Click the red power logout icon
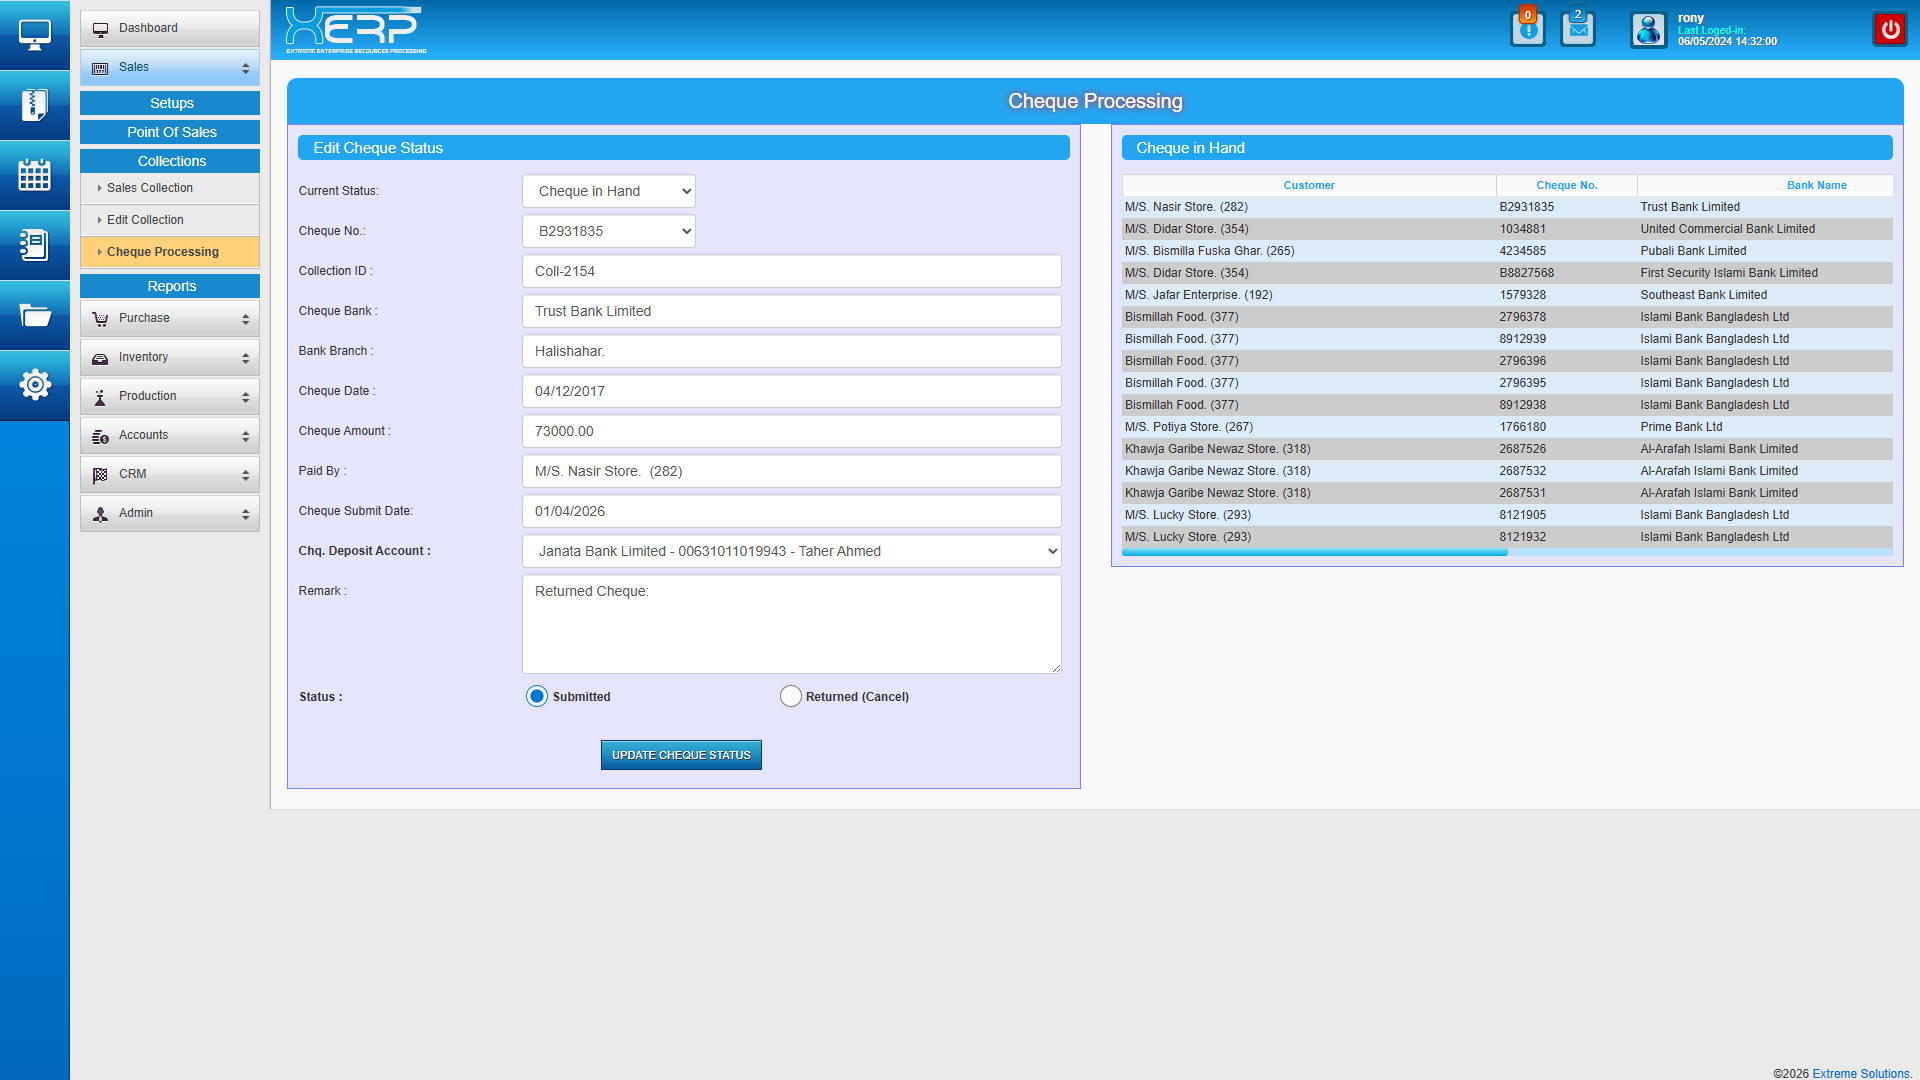Screen dimensions: 1920x1080 click(1890, 29)
